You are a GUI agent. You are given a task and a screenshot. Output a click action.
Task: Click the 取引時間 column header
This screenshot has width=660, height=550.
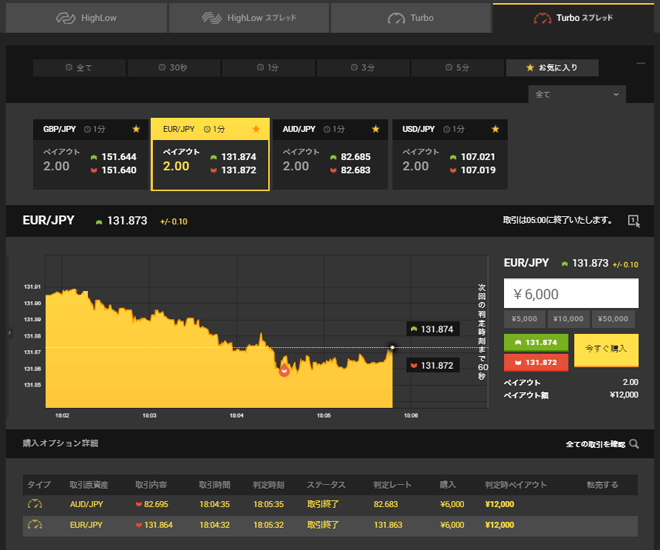pos(215,485)
